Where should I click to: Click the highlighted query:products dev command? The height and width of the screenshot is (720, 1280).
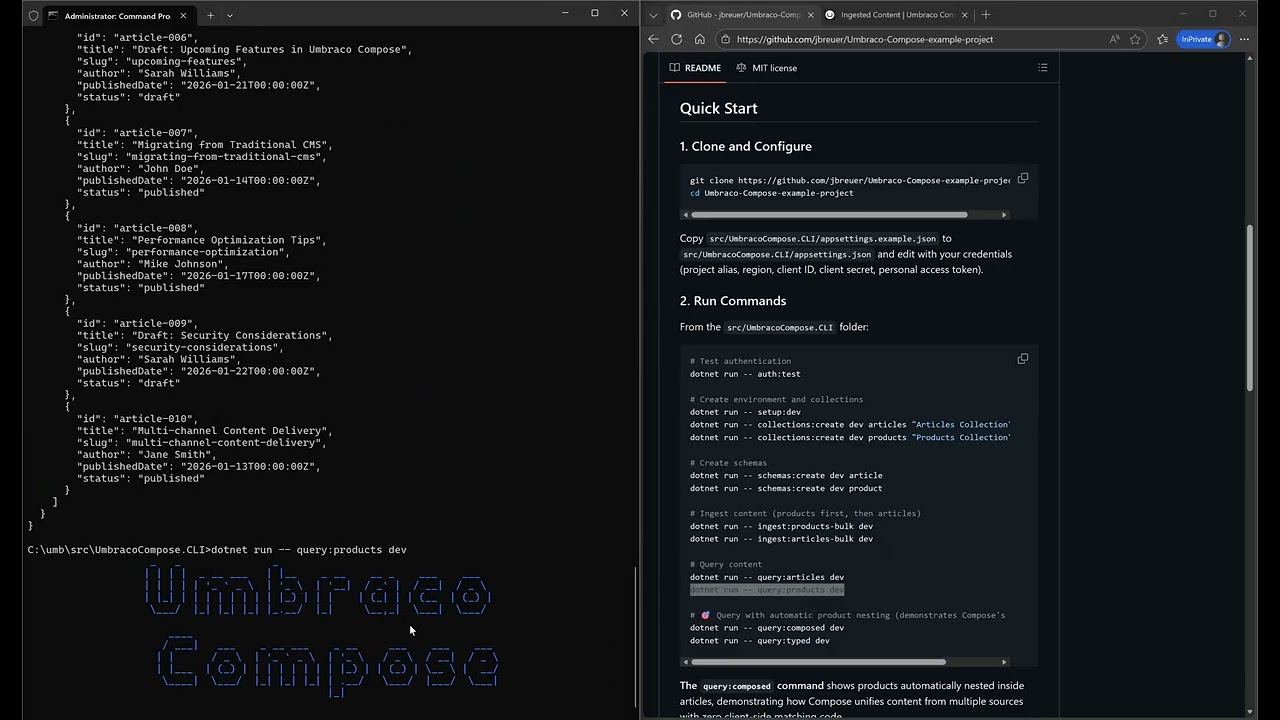(x=767, y=590)
